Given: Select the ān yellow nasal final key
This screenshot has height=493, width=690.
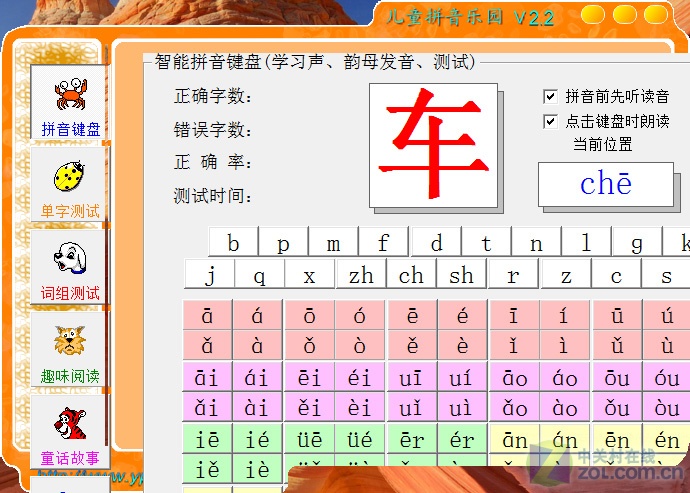Looking at the screenshot, I should 514,438.
